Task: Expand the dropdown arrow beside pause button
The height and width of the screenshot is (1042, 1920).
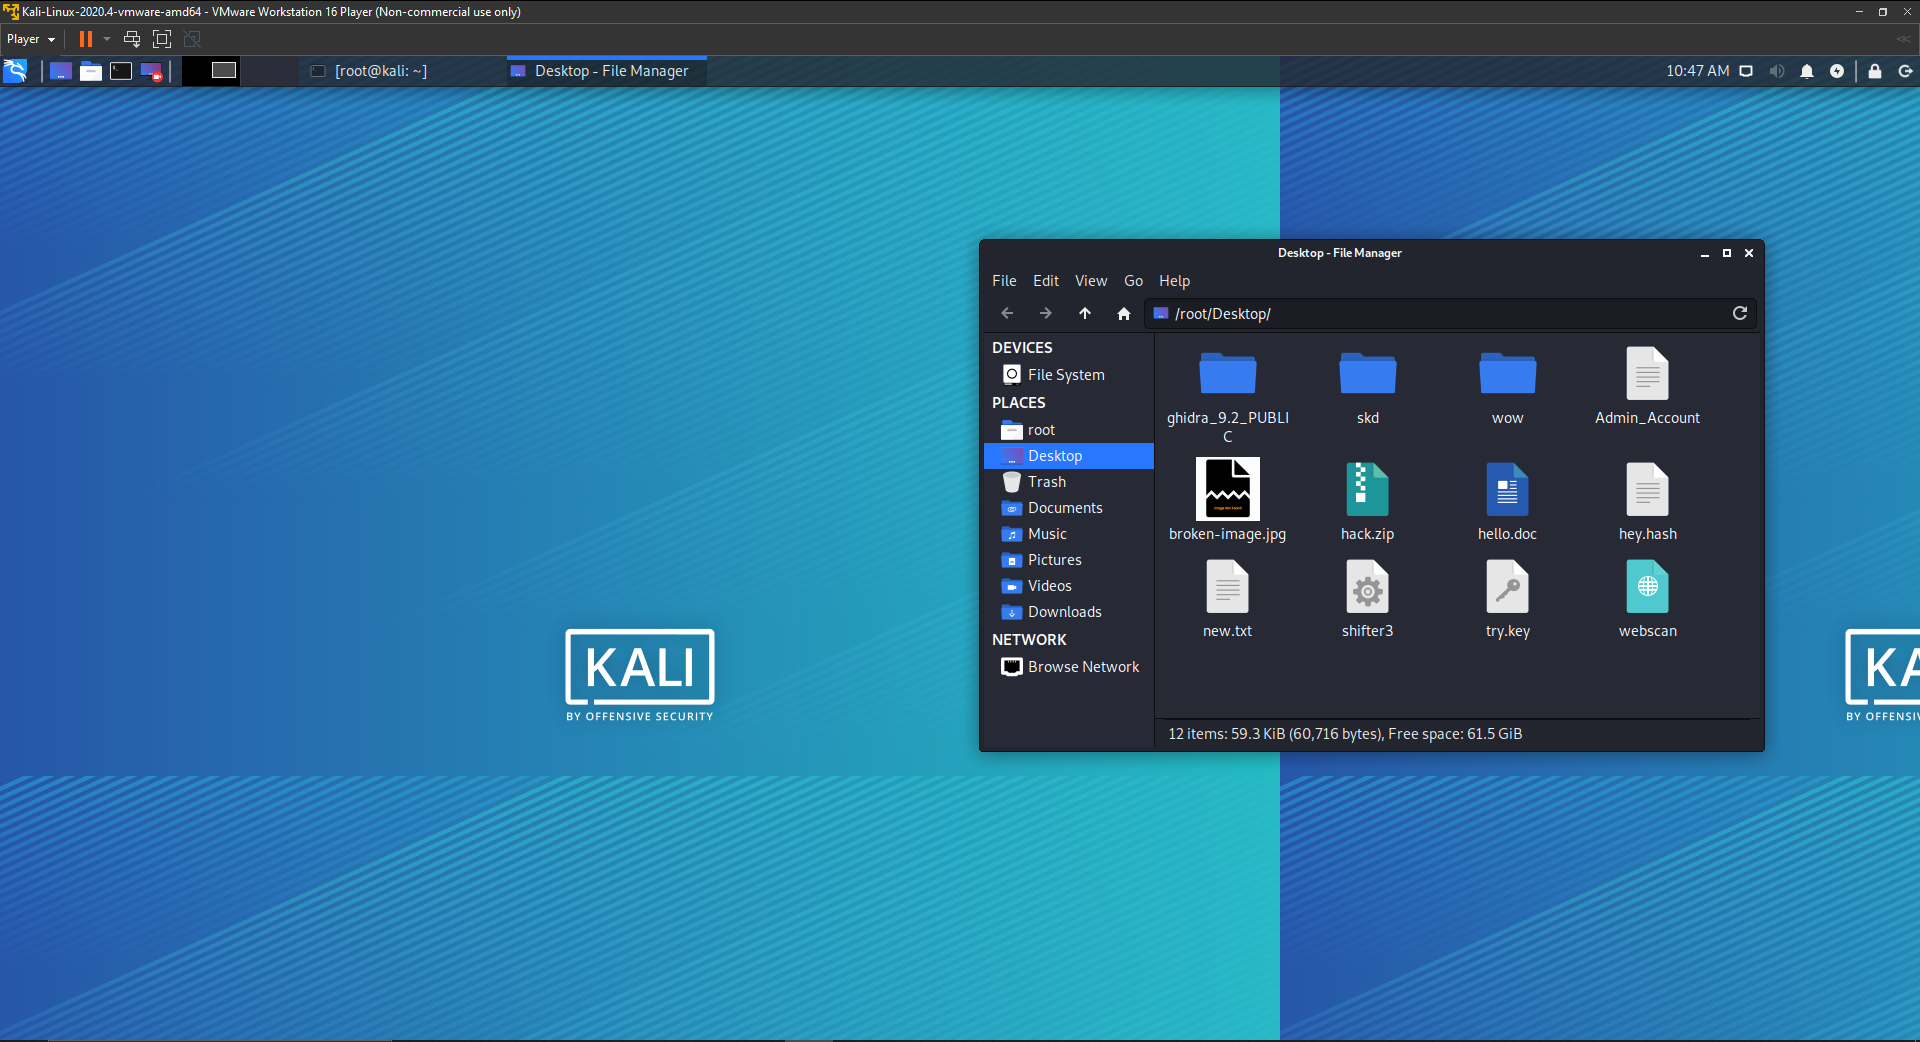Action: [x=107, y=39]
